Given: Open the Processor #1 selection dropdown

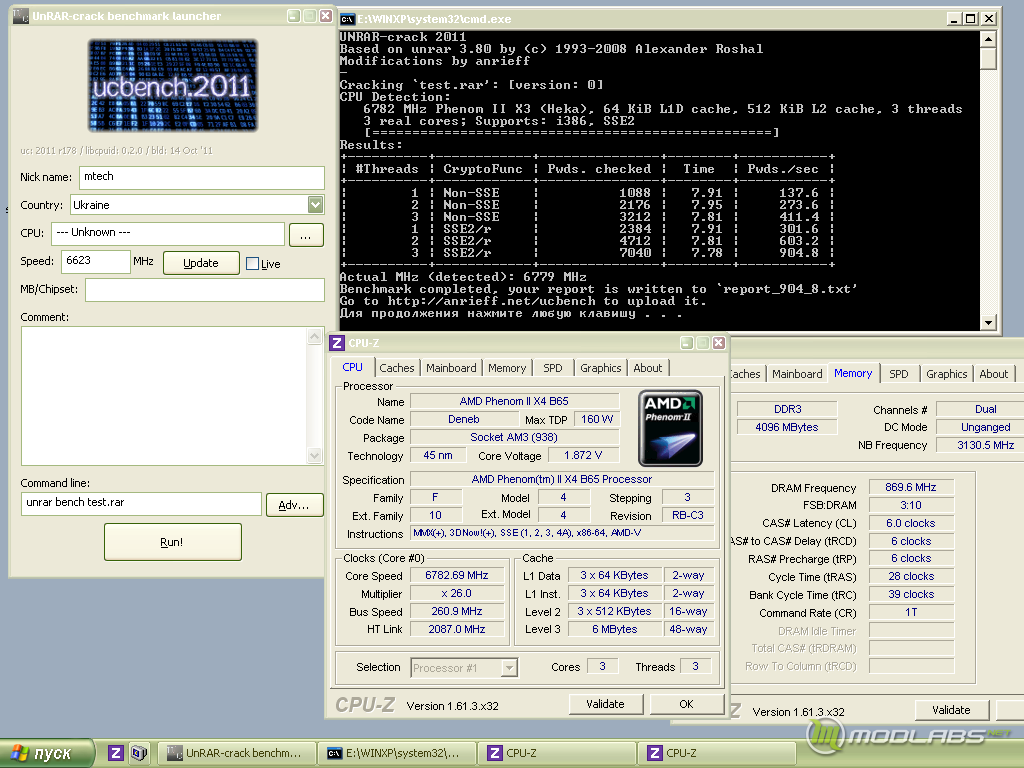Looking at the screenshot, I should click(x=509, y=667).
